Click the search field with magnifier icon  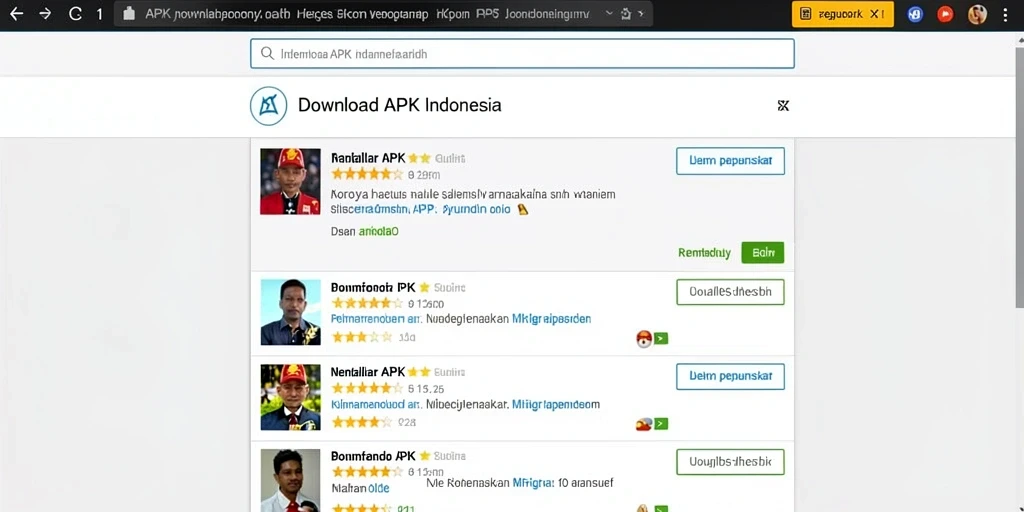click(x=522, y=54)
